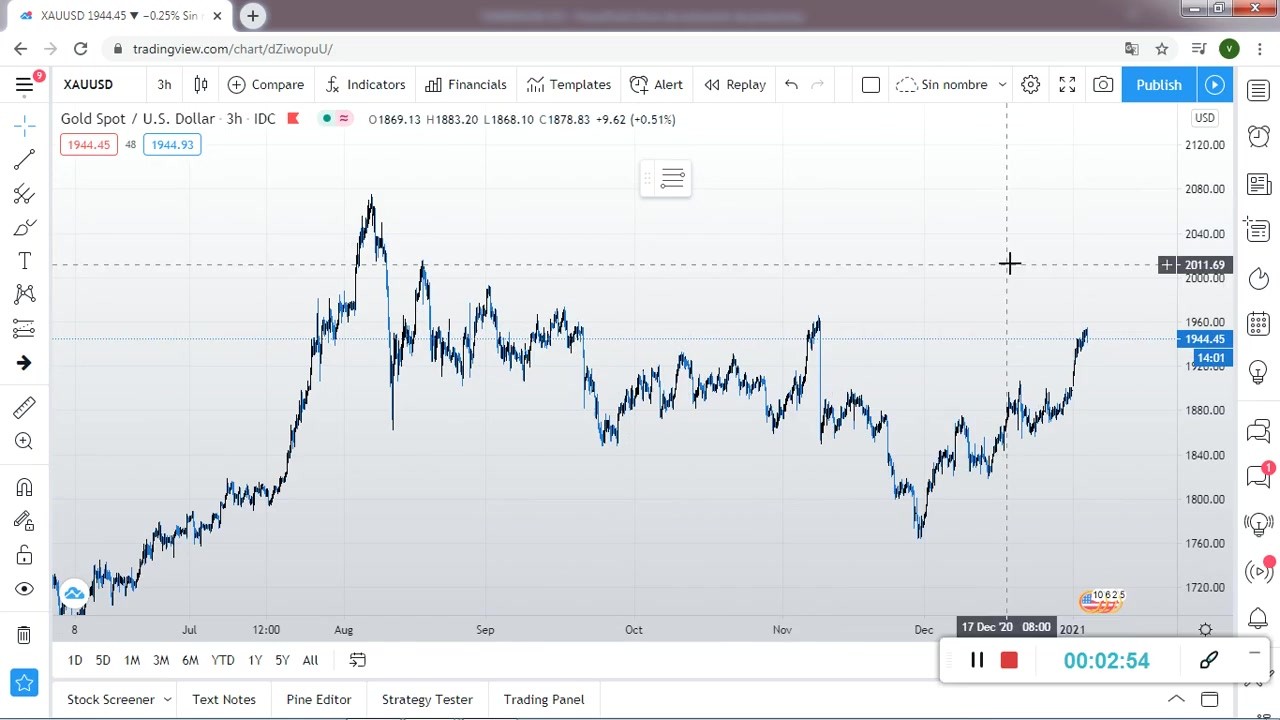Click the blue Publish button
Image resolution: width=1280 pixels, height=720 pixels.
tap(1158, 85)
